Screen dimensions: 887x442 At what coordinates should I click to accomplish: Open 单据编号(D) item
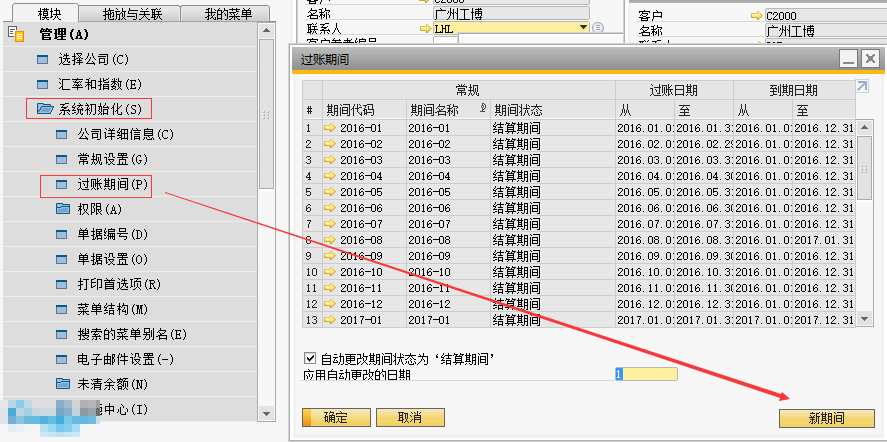(x=113, y=235)
